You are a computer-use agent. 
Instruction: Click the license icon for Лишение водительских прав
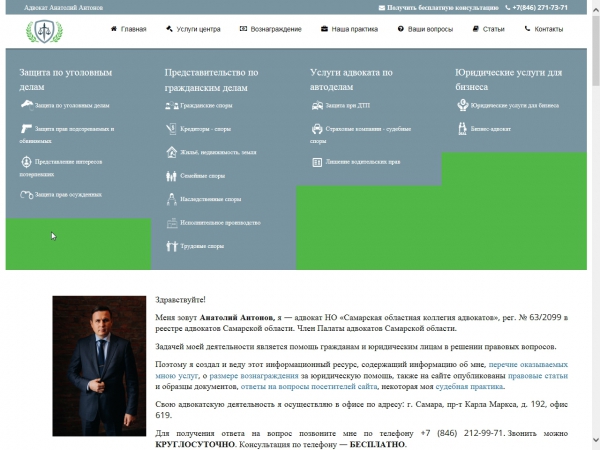pyautogui.click(x=317, y=162)
